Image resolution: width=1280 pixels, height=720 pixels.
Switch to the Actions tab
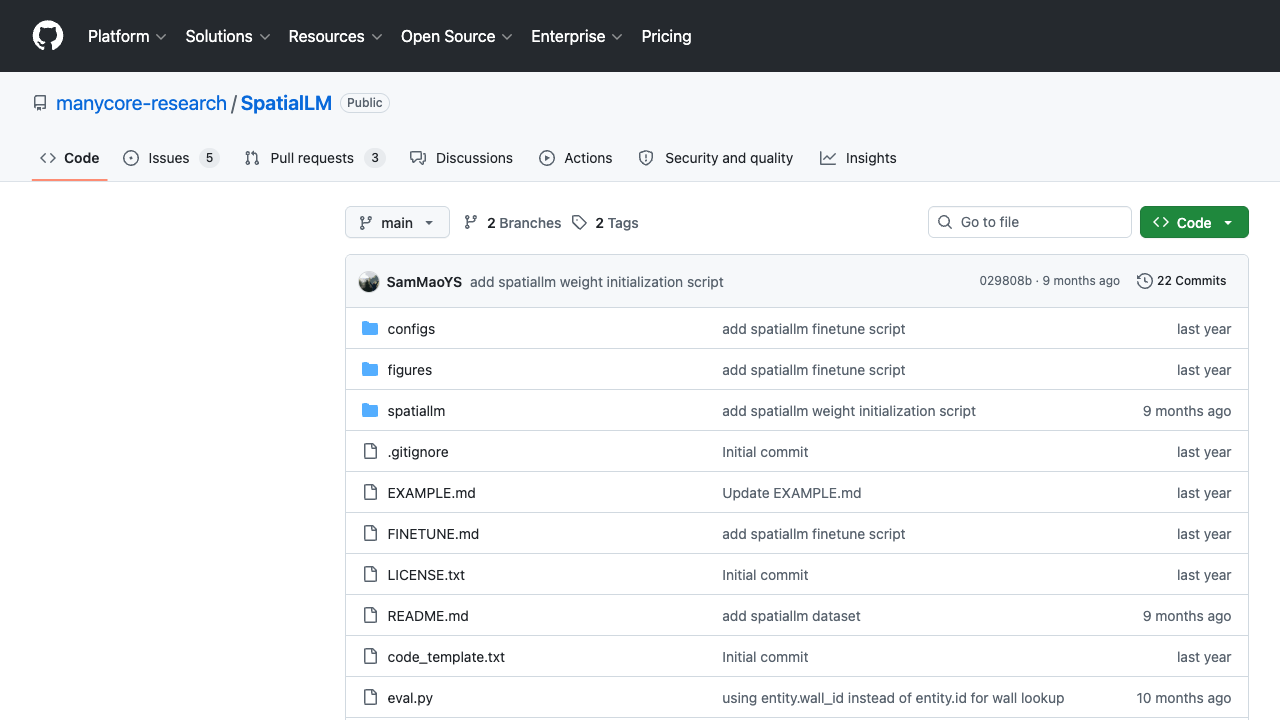(x=576, y=158)
